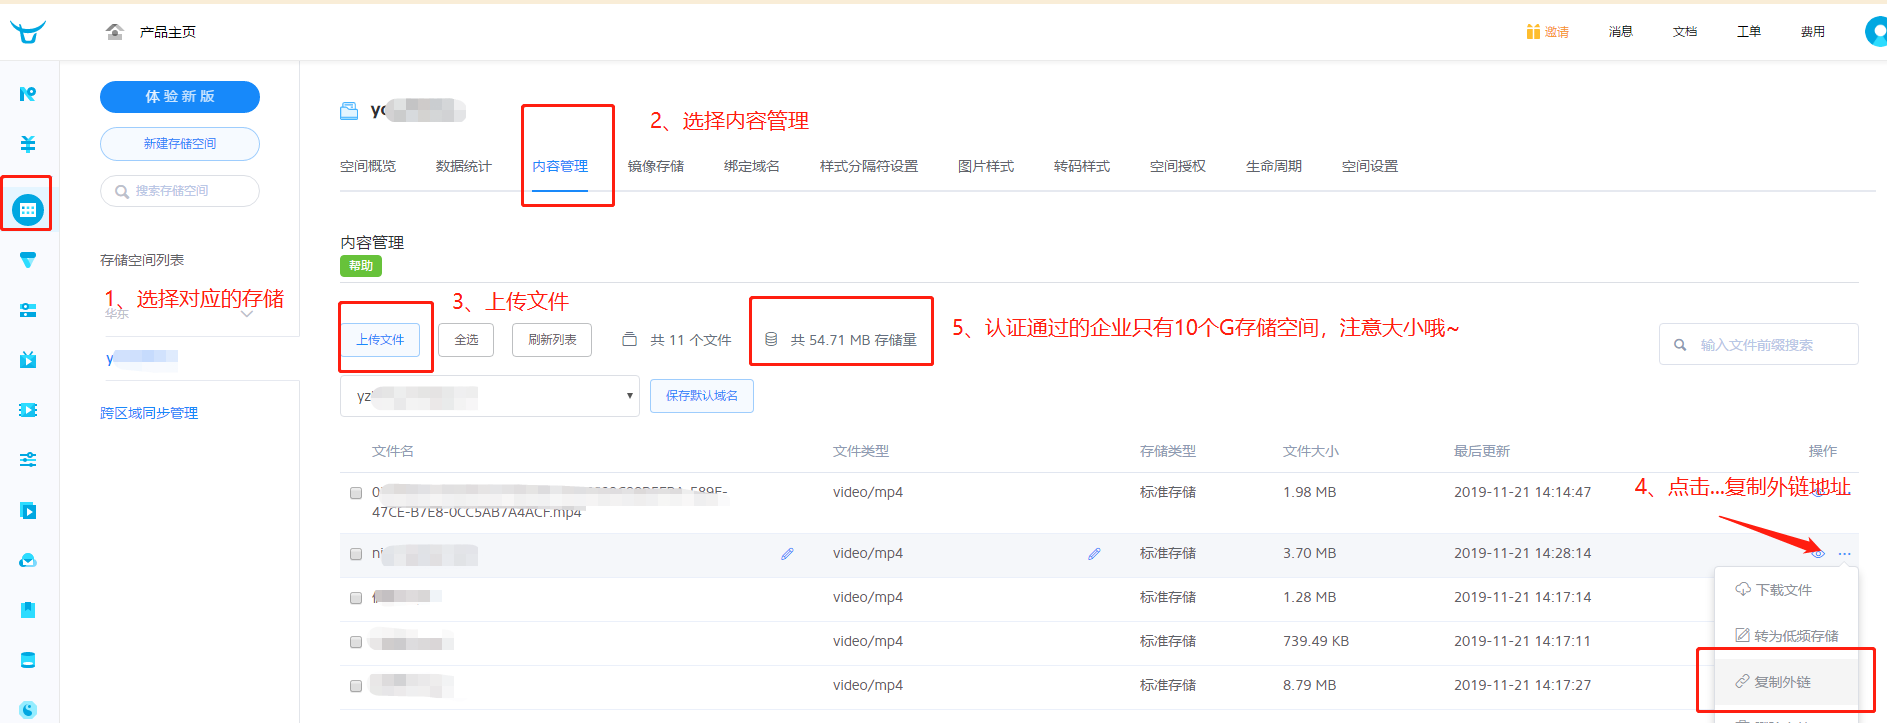This screenshot has width=1887, height=723.
Task: Open 工单 in the top bar
Action: pyautogui.click(x=1749, y=32)
